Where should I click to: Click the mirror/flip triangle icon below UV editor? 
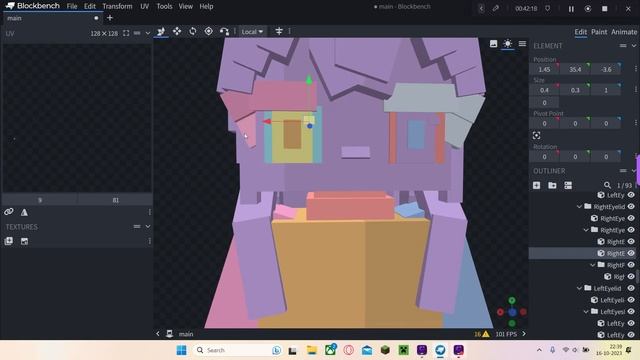(24, 212)
